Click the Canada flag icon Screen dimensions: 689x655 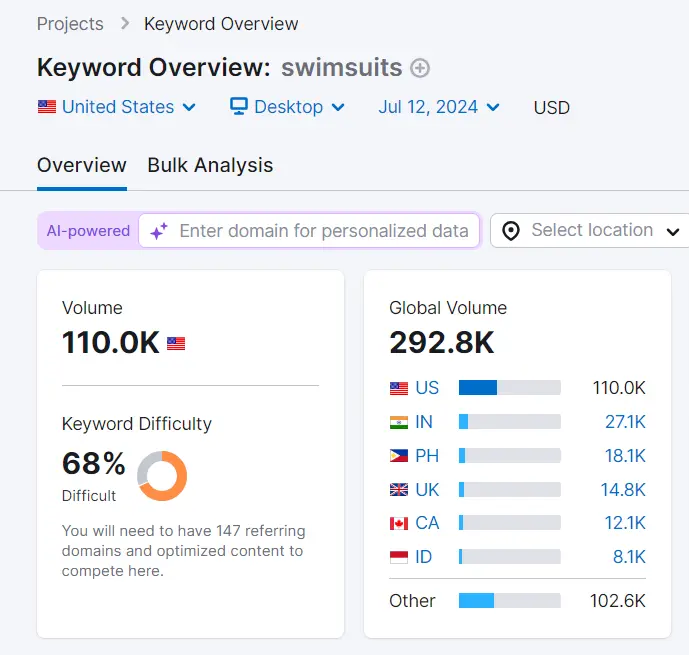tap(399, 523)
